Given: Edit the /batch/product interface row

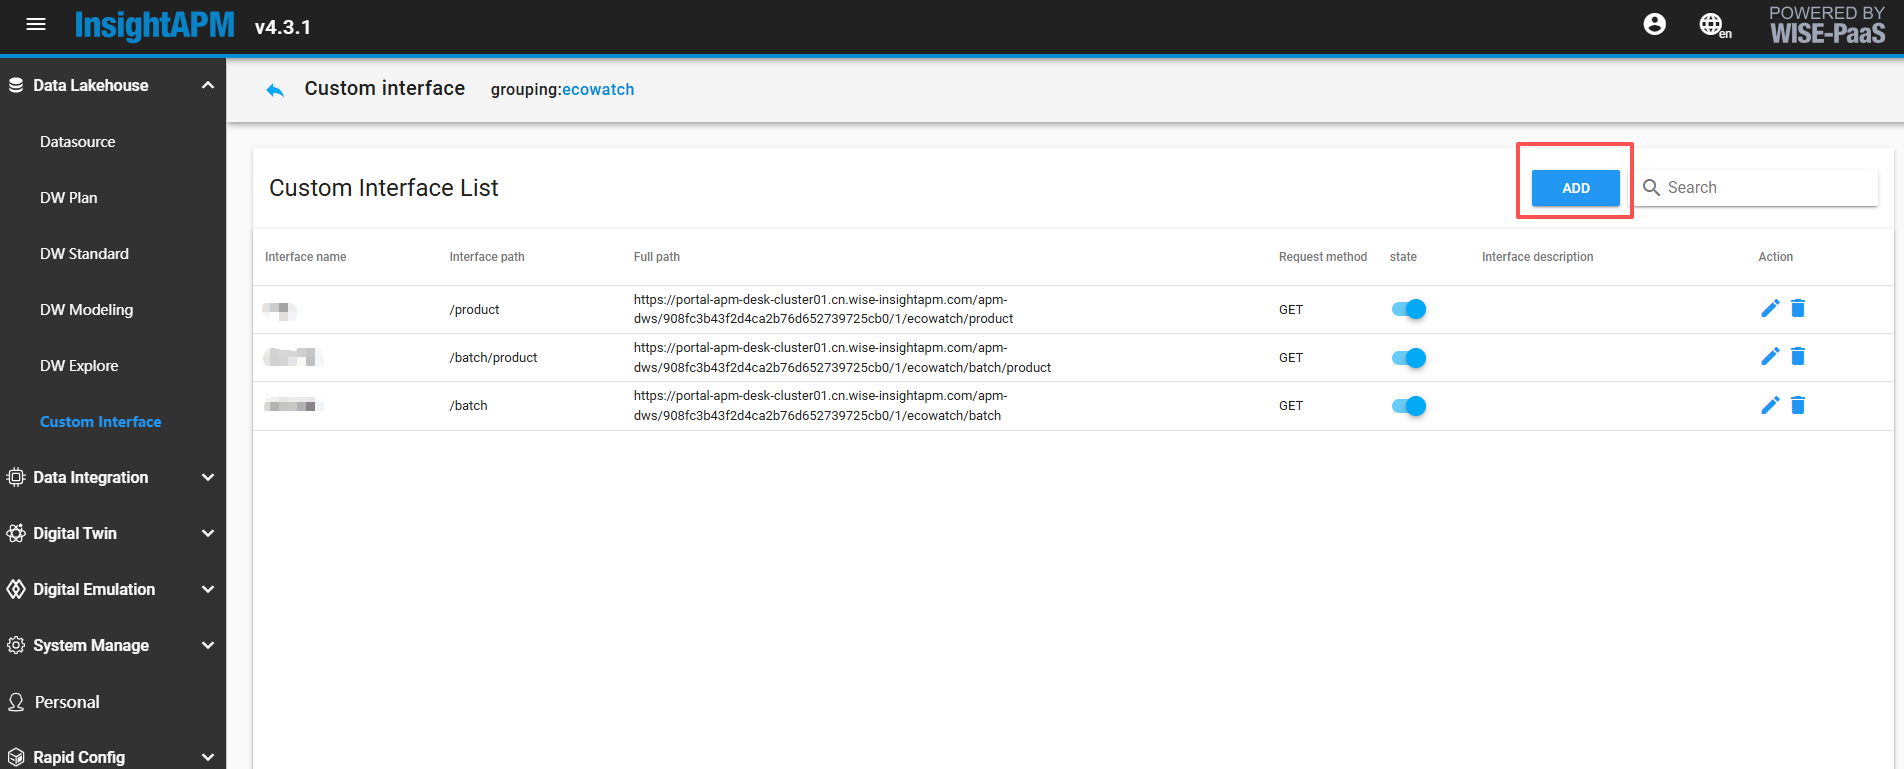Looking at the screenshot, I should click(x=1769, y=357).
